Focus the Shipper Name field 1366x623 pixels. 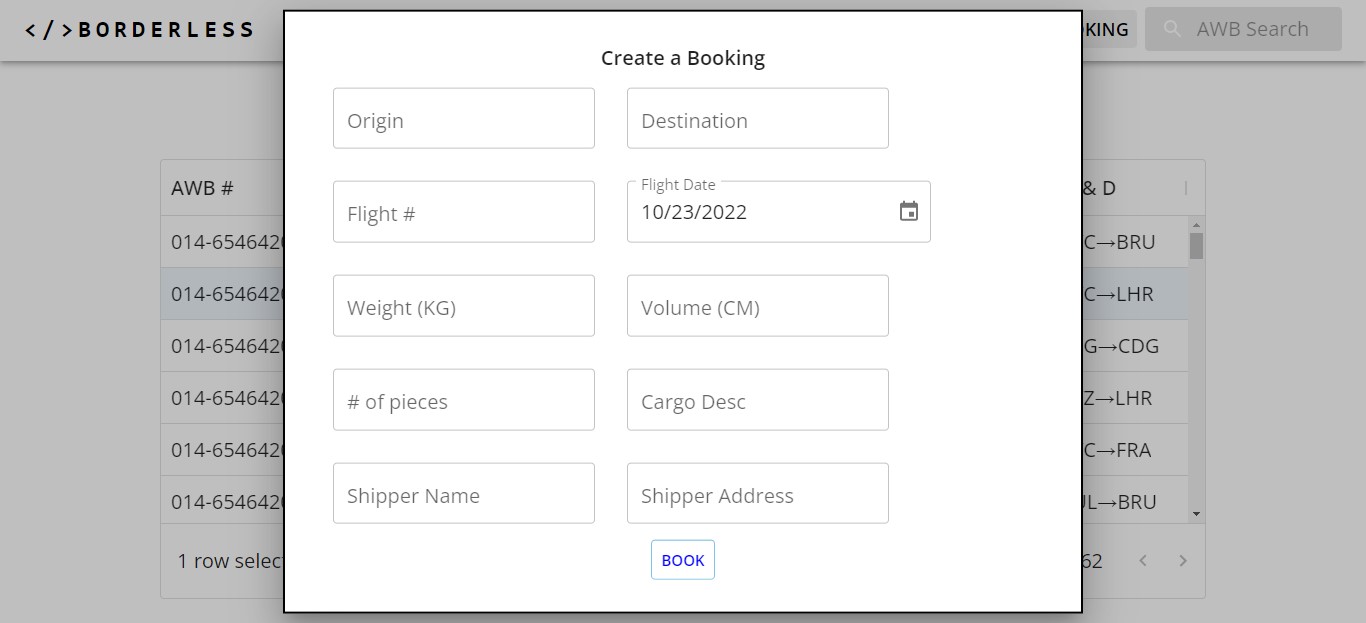463,494
